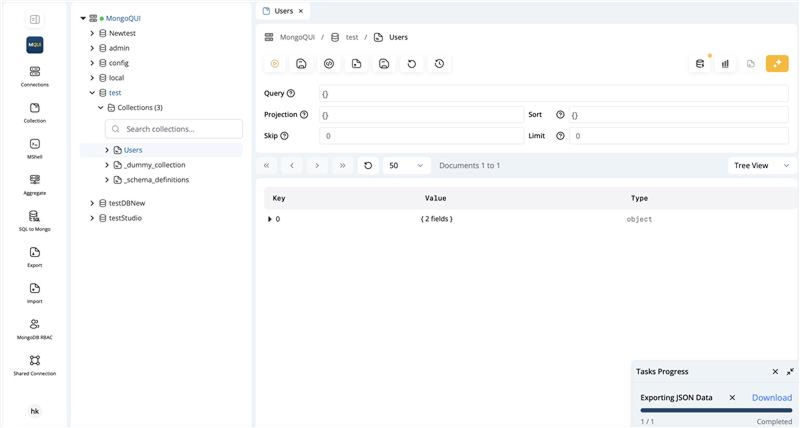Open the SQL to Mongo converter

(35, 220)
